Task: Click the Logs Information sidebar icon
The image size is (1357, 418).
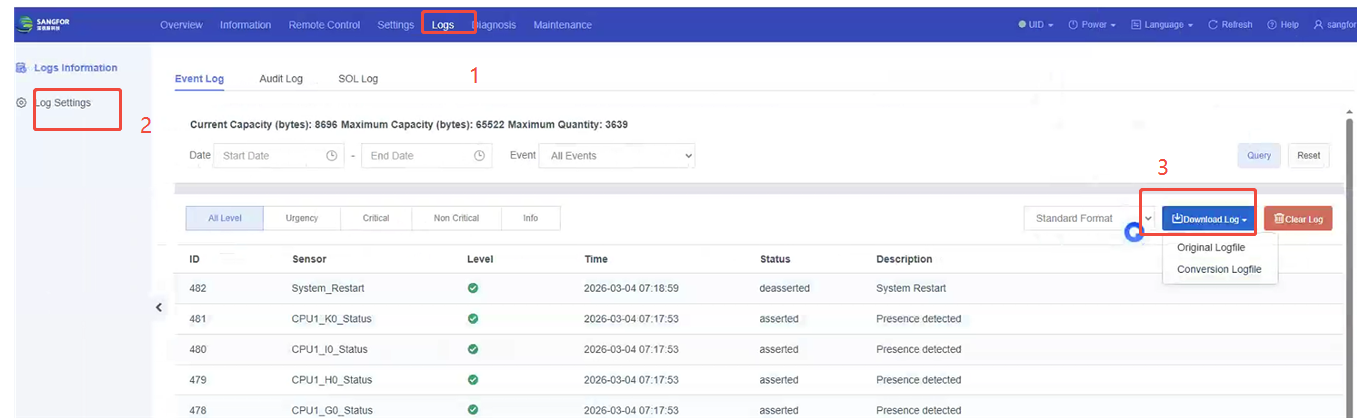Action: [21, 68]
